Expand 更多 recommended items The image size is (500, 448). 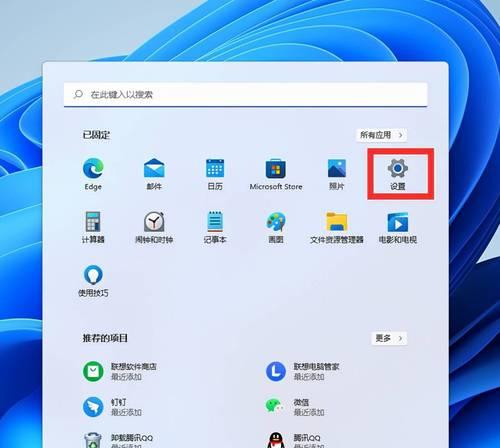(389, 338)
